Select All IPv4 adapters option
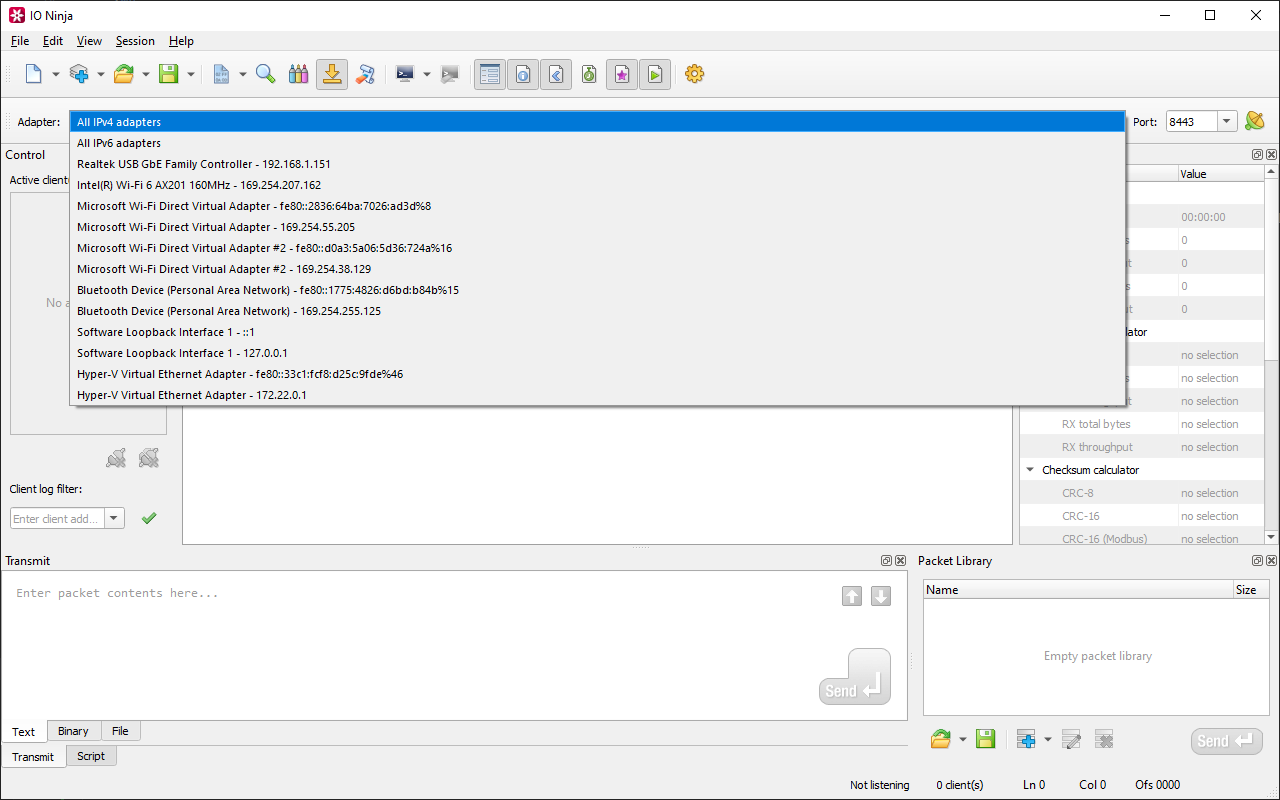1280x800 pixels. [x=597, y=122]
